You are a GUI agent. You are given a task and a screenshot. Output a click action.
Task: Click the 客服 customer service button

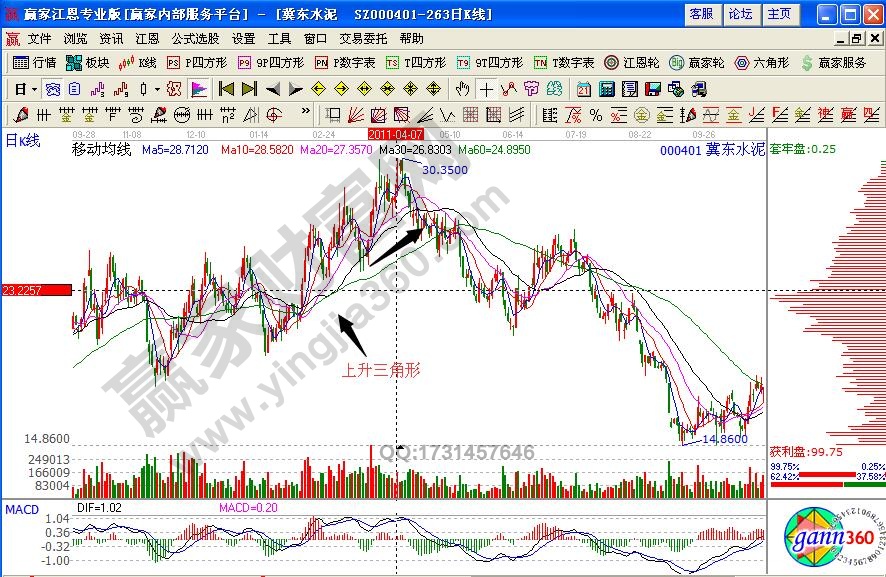coord(701,14)
